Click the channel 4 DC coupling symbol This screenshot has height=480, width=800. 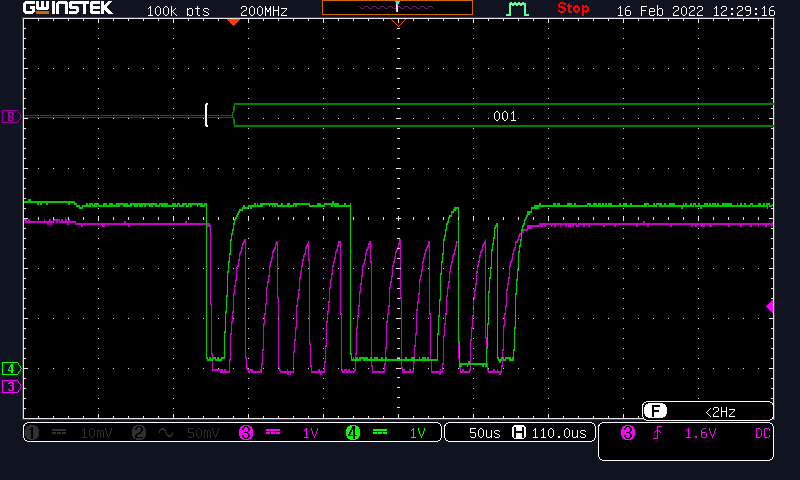[x=380, y=433]
